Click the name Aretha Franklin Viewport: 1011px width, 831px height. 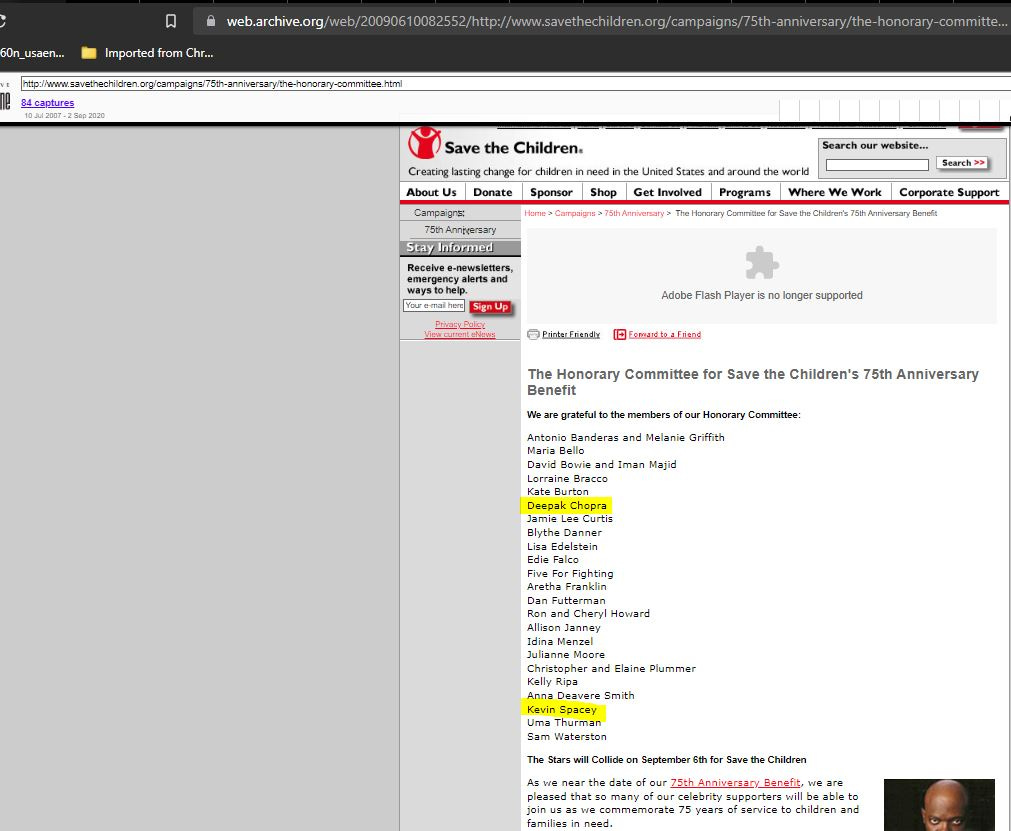567,587
